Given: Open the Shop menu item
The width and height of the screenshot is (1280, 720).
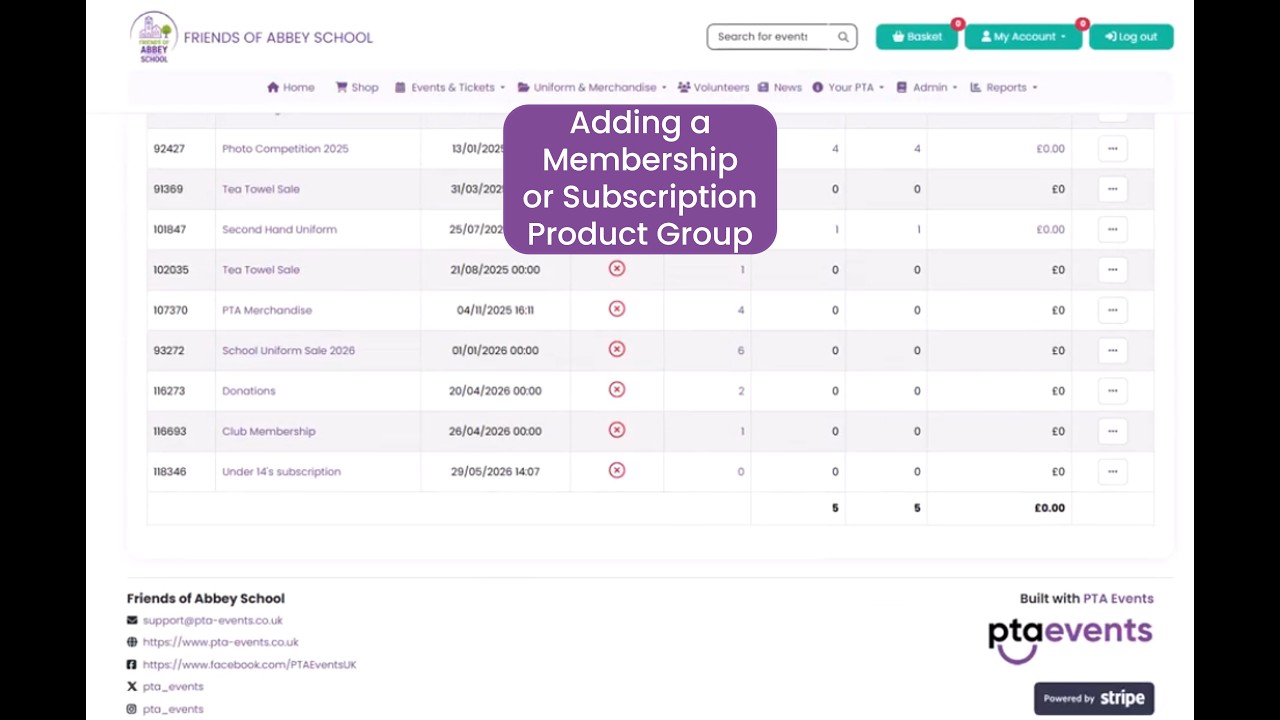Looking at the screenshot, I should click(x=357, y=87).
